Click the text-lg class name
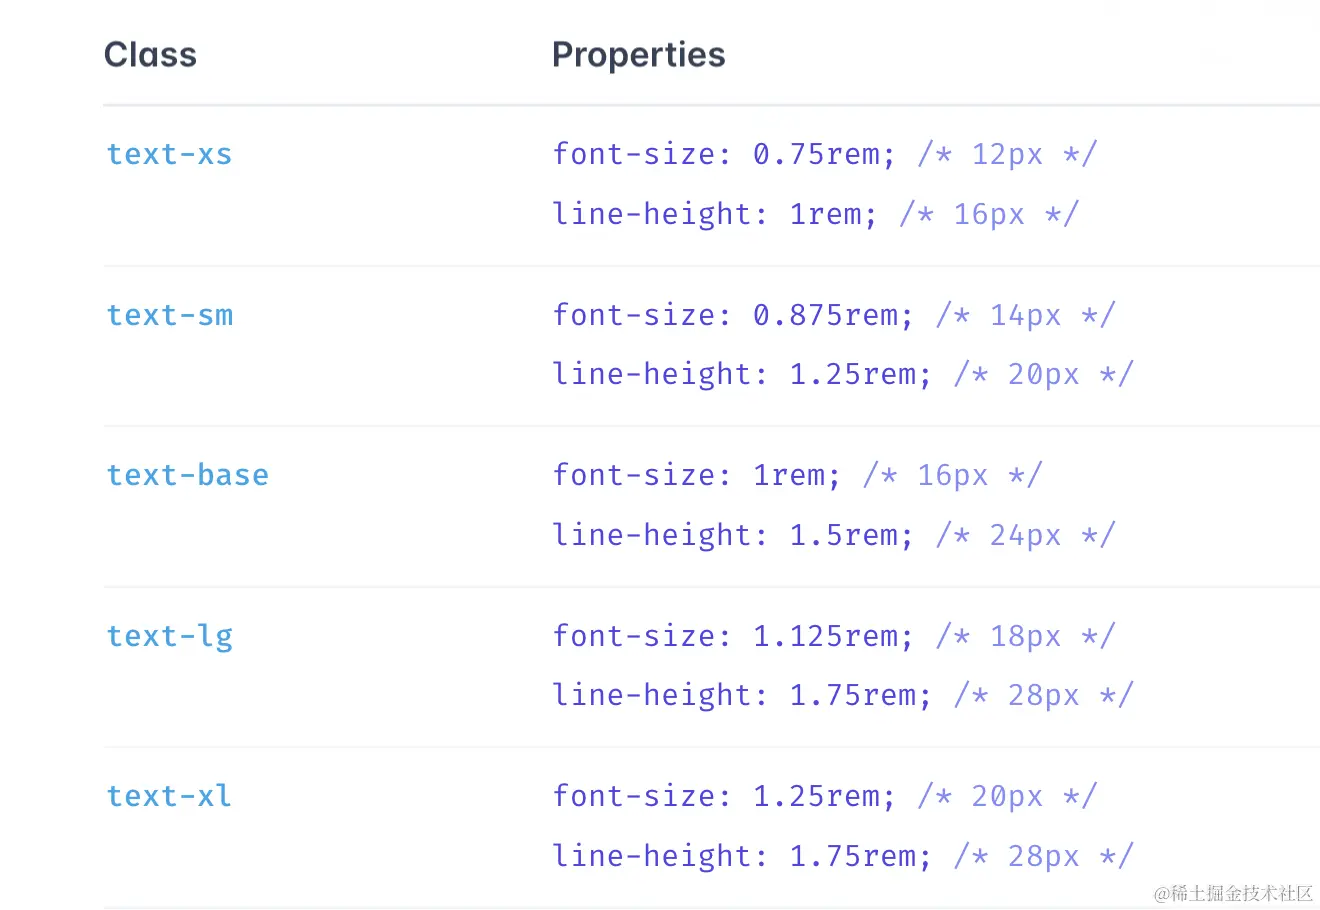The width and height of the screenshot is (1320, 910). (x=170, y=636)
